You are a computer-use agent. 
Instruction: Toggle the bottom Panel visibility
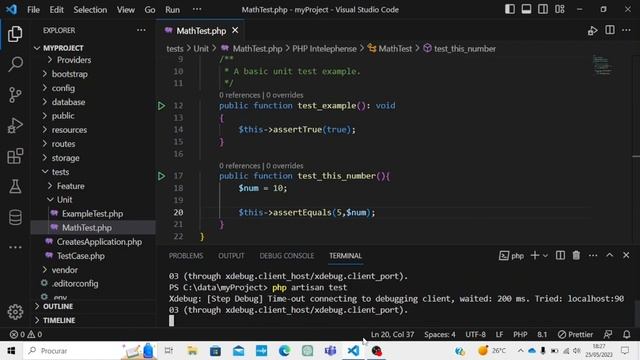(527, 9)
